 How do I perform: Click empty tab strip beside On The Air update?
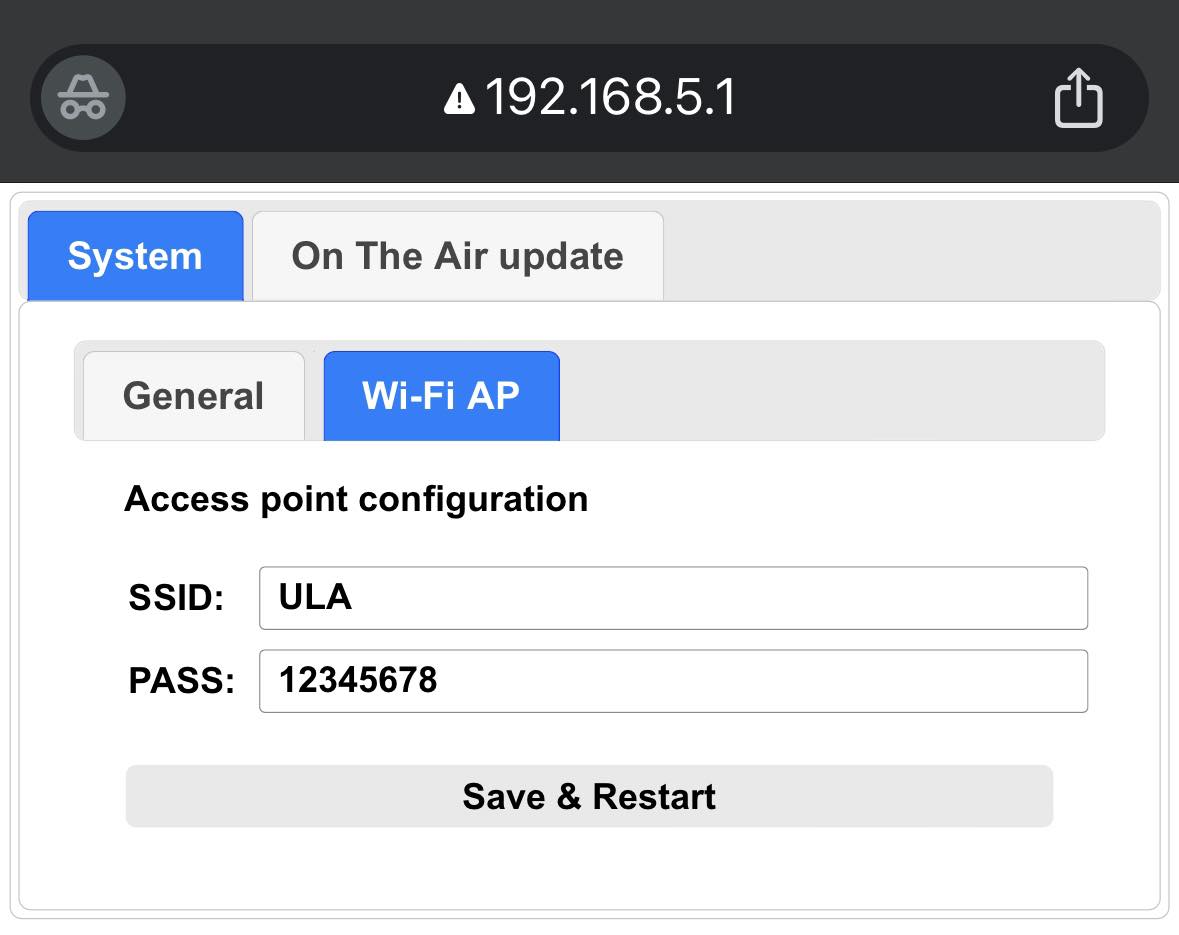pos(911,252)
